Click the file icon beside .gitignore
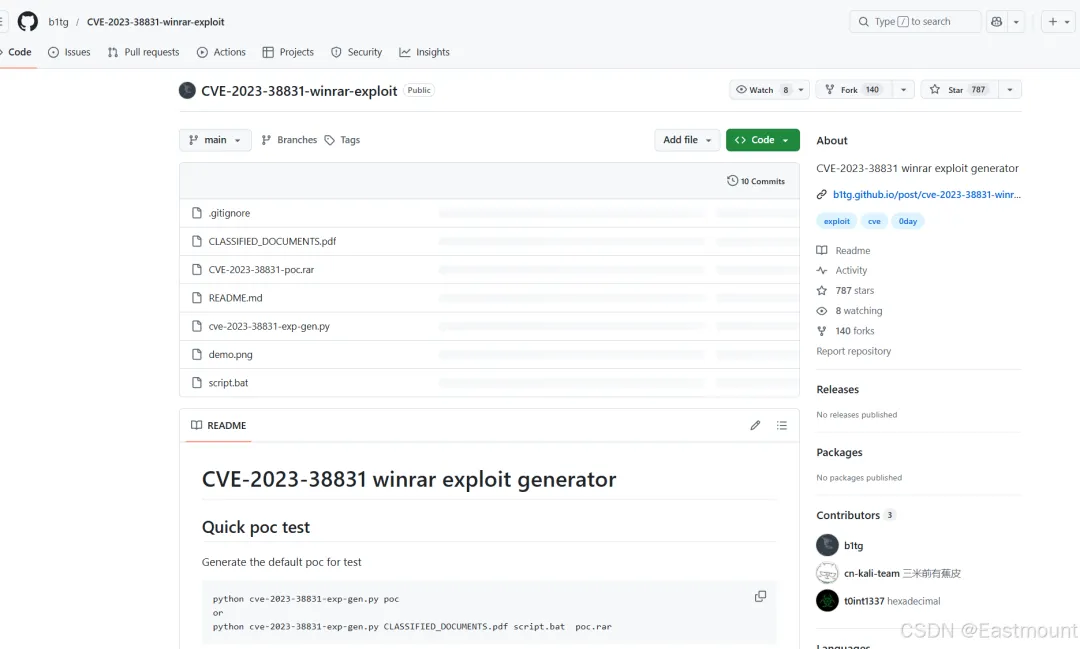The image size is (1080, 649). click(x=197, y=213)
